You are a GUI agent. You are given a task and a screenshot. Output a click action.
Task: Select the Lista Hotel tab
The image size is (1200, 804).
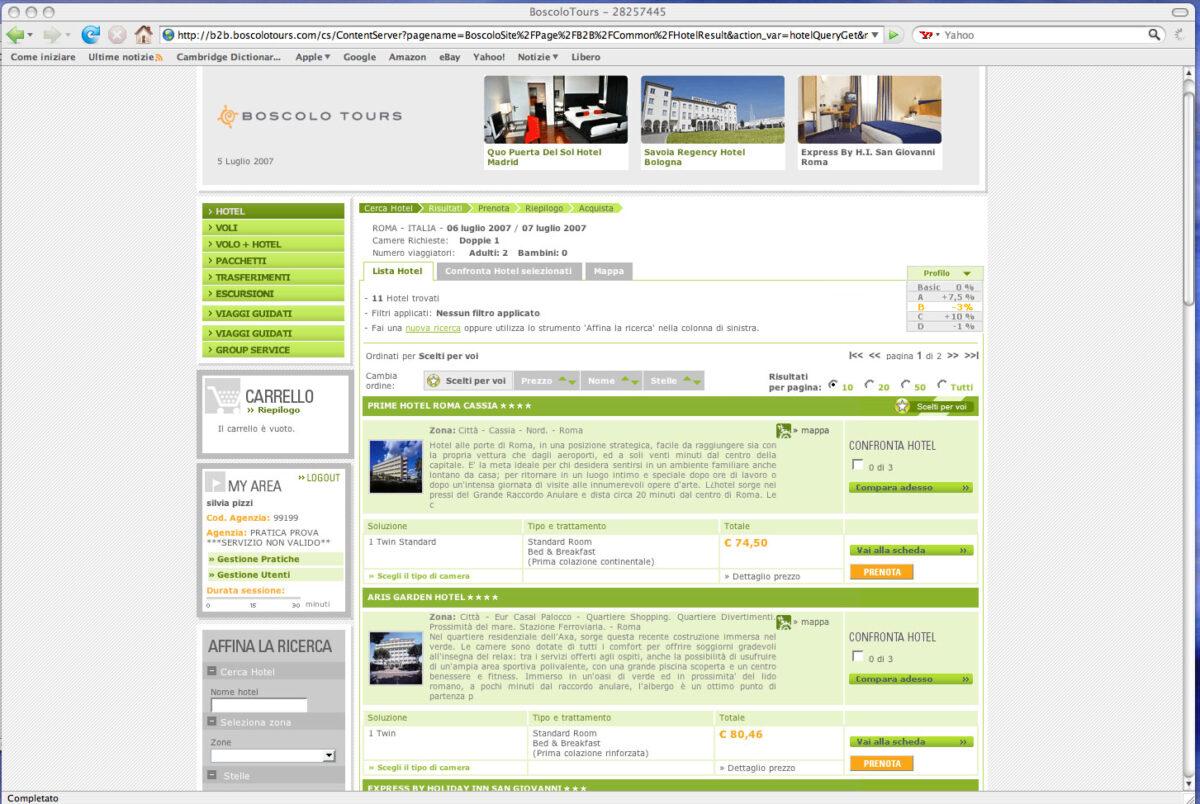click(397, 271)
